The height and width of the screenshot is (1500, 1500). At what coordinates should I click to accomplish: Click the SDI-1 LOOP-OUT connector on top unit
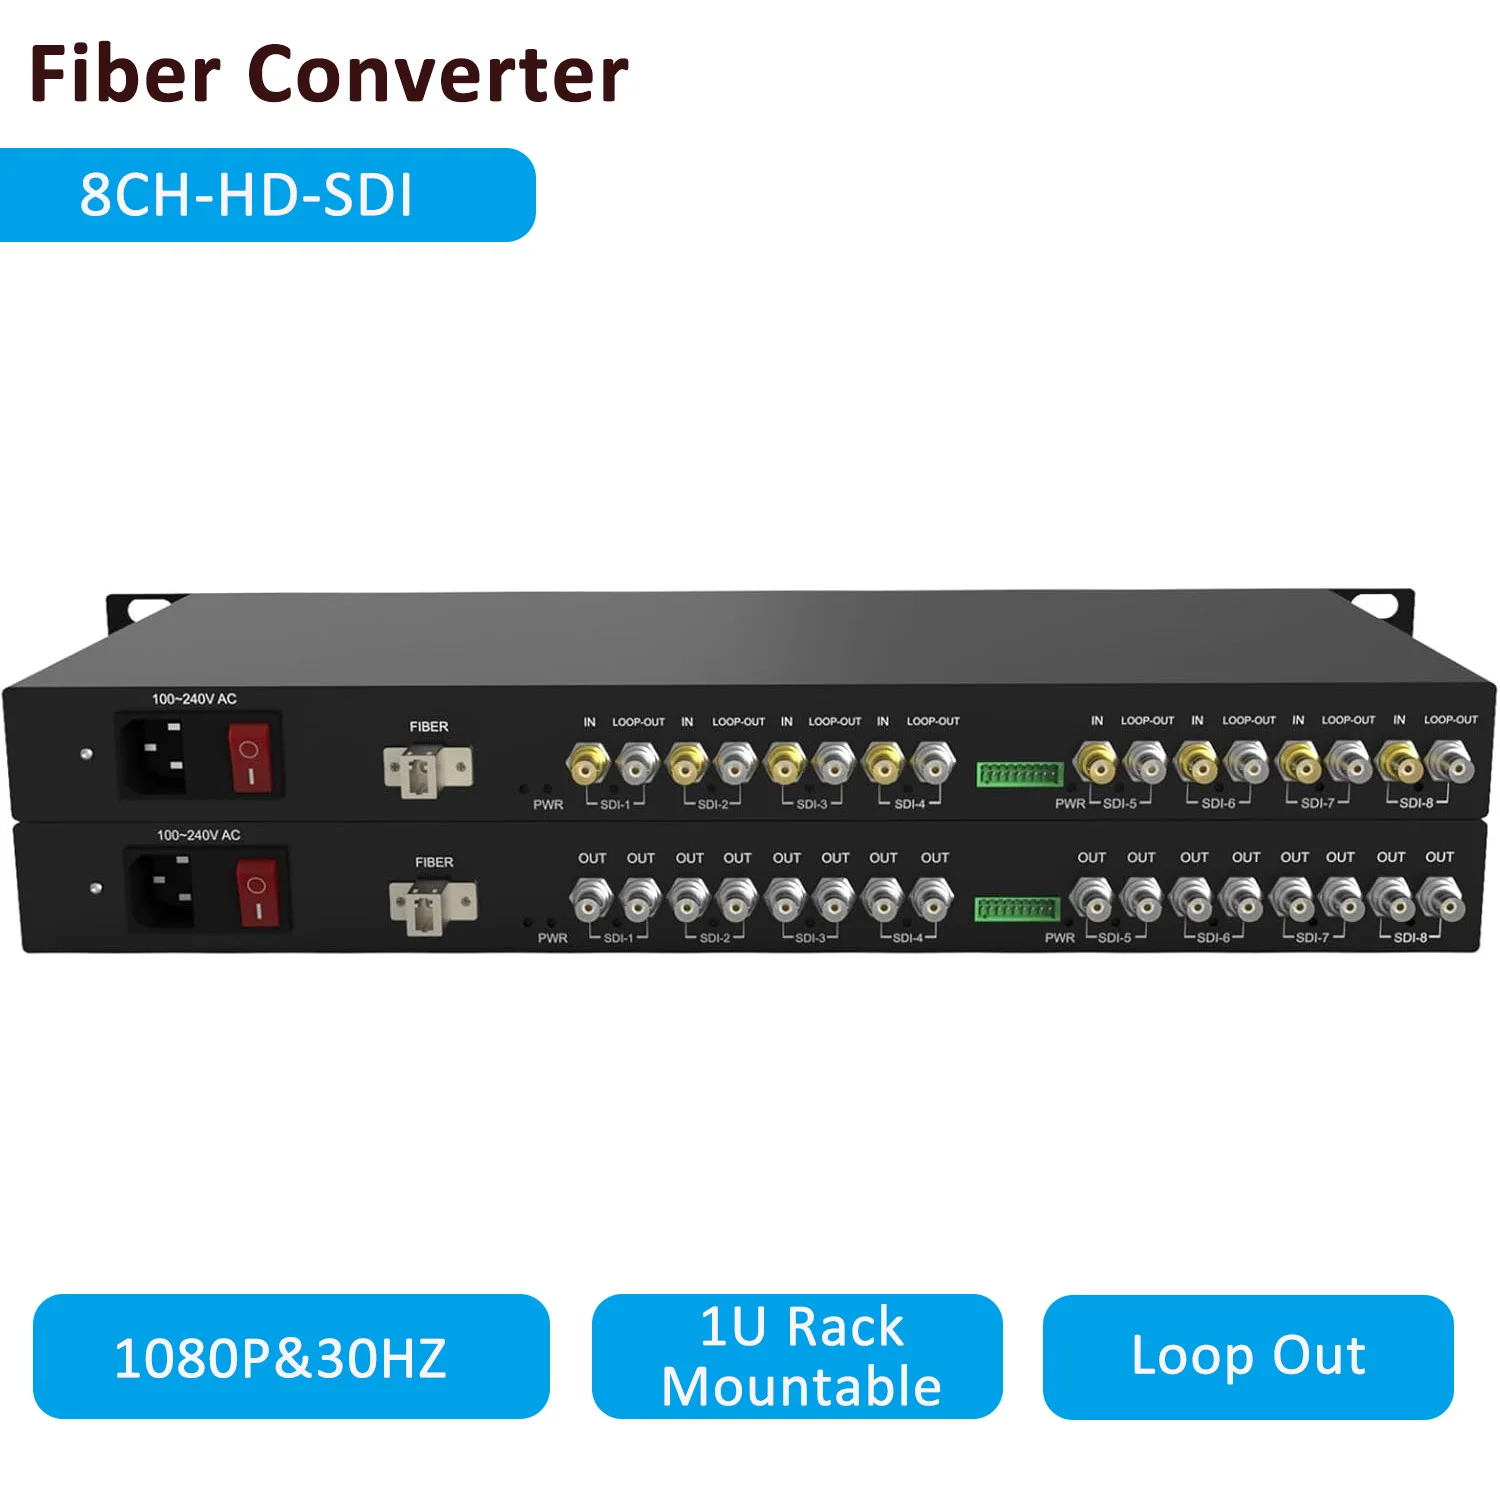(637, 766)
